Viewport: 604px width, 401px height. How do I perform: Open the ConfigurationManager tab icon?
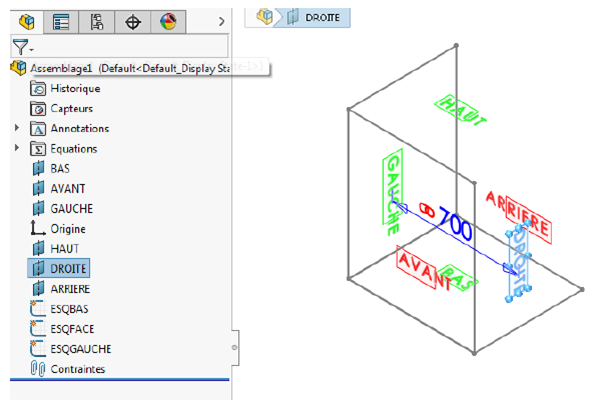(97, 20)
